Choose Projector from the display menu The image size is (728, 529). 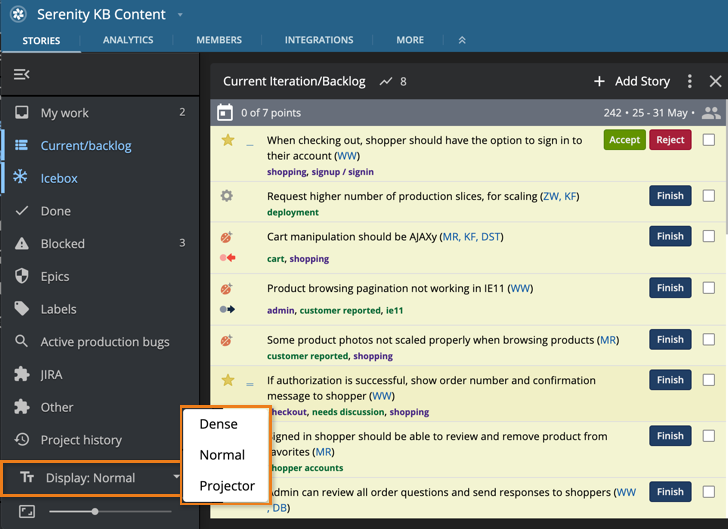227,486
